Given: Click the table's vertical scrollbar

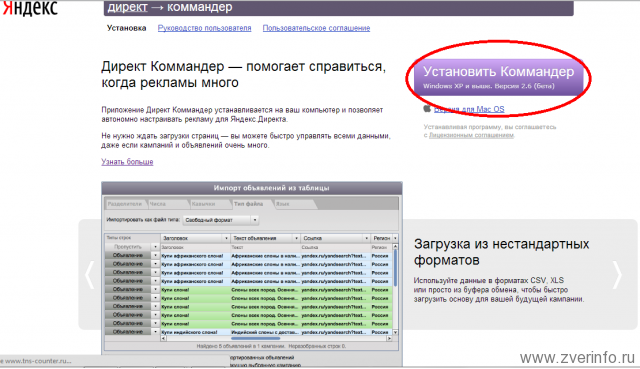Looking at the screenshot, I should [x=395, y=290].
